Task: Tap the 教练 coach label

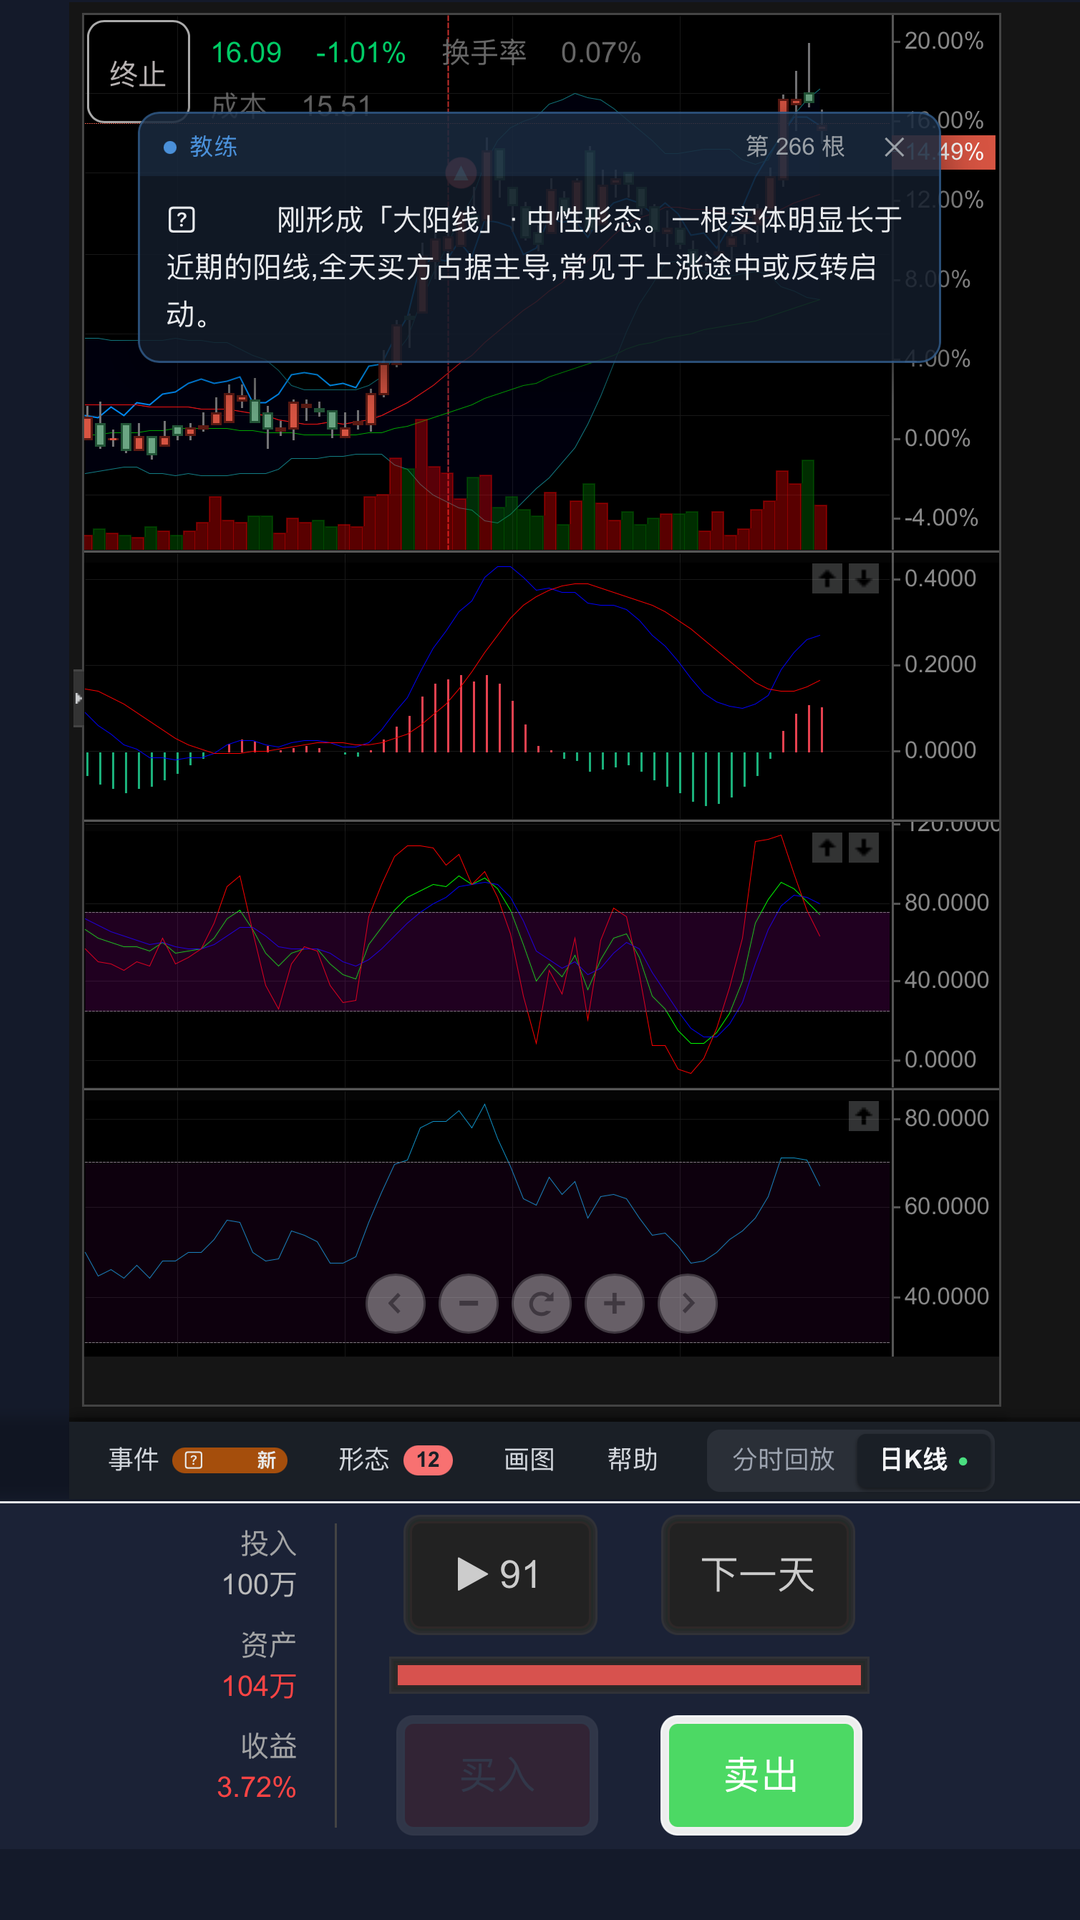Action: click(213, 147)
